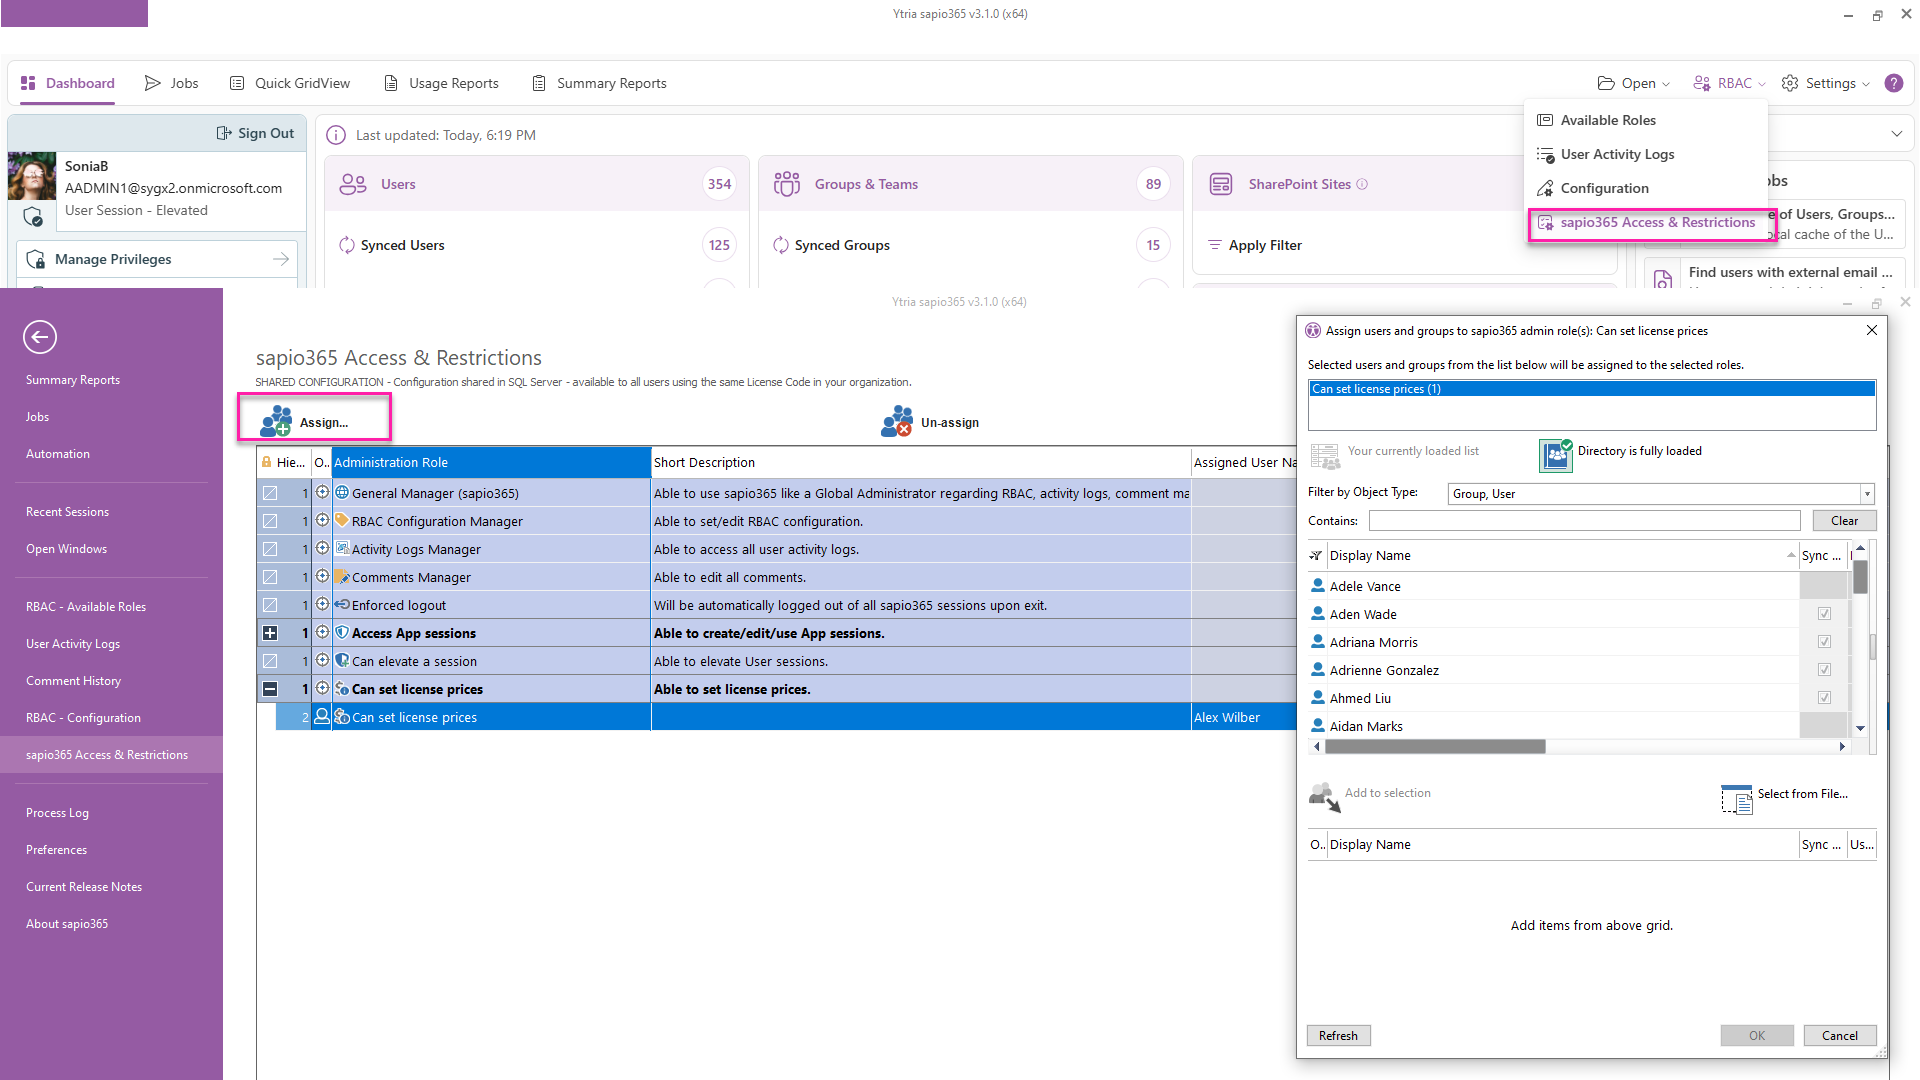
Task: Open Process Log sidebar link
Action: click(x=57, y=813)
